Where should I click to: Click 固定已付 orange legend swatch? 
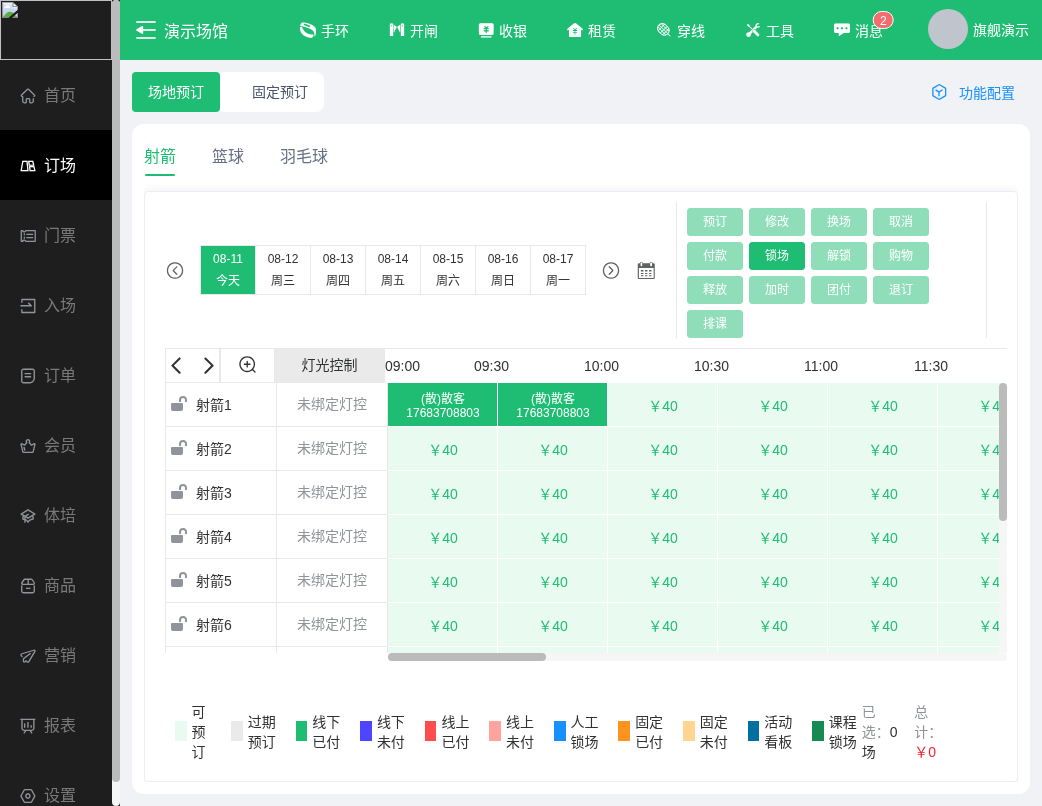[x=624, y=731]
